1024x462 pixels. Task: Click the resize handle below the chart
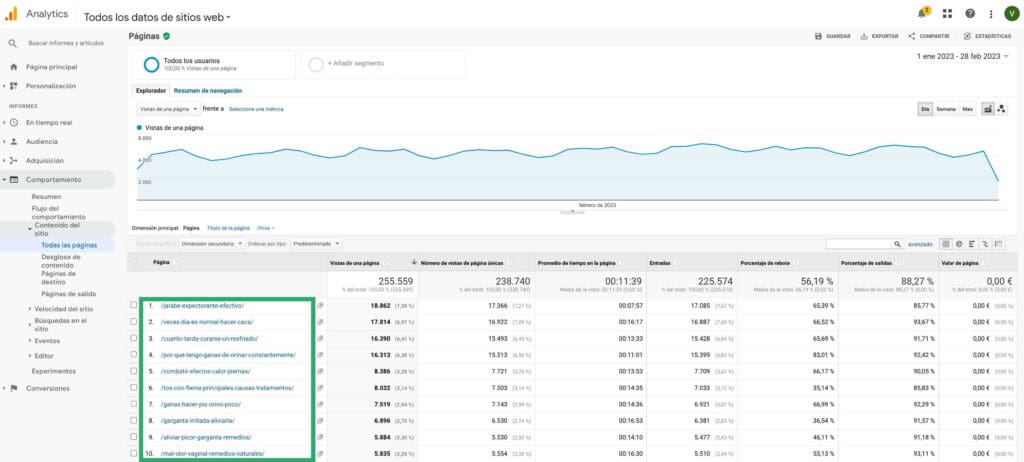[x=570, y=211]
